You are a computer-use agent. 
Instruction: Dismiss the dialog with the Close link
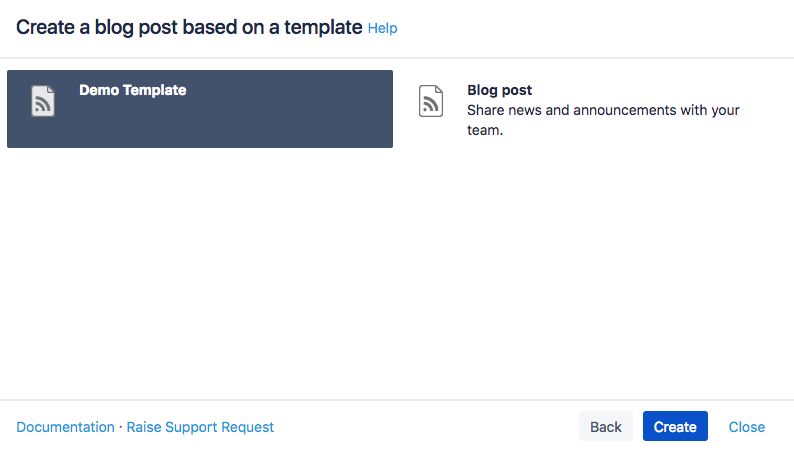[x=746, y=427]
